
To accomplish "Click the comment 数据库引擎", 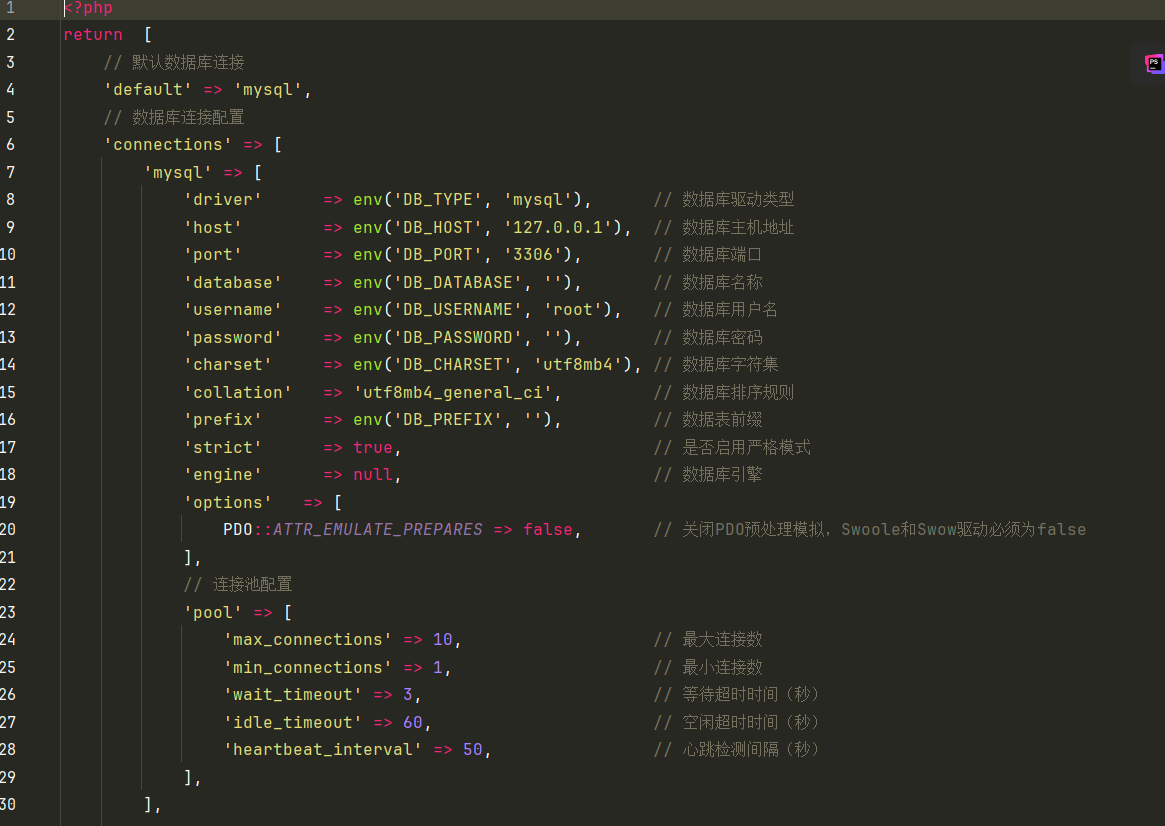I will (707, 475).
